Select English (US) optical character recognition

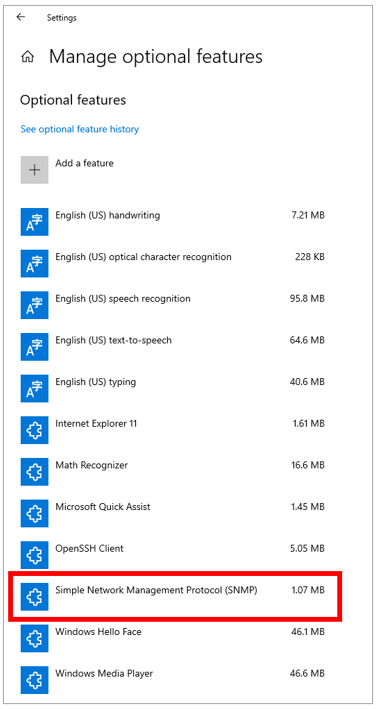[x=173, y=264]
